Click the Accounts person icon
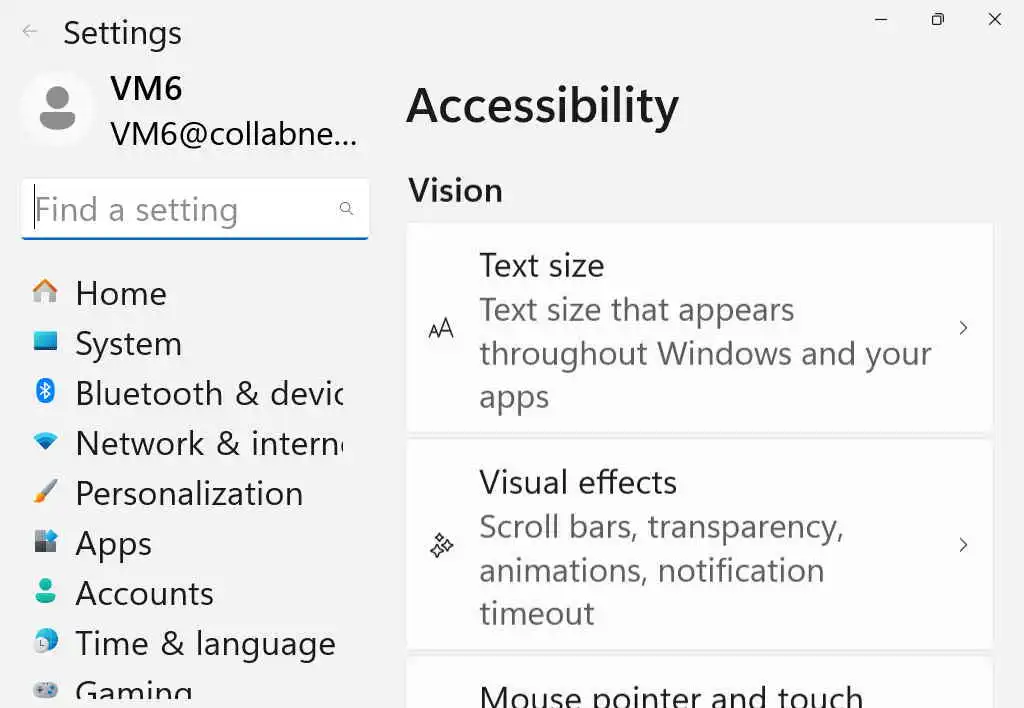1024x708 pixels. pyautogui.click(x=45, y=591)
